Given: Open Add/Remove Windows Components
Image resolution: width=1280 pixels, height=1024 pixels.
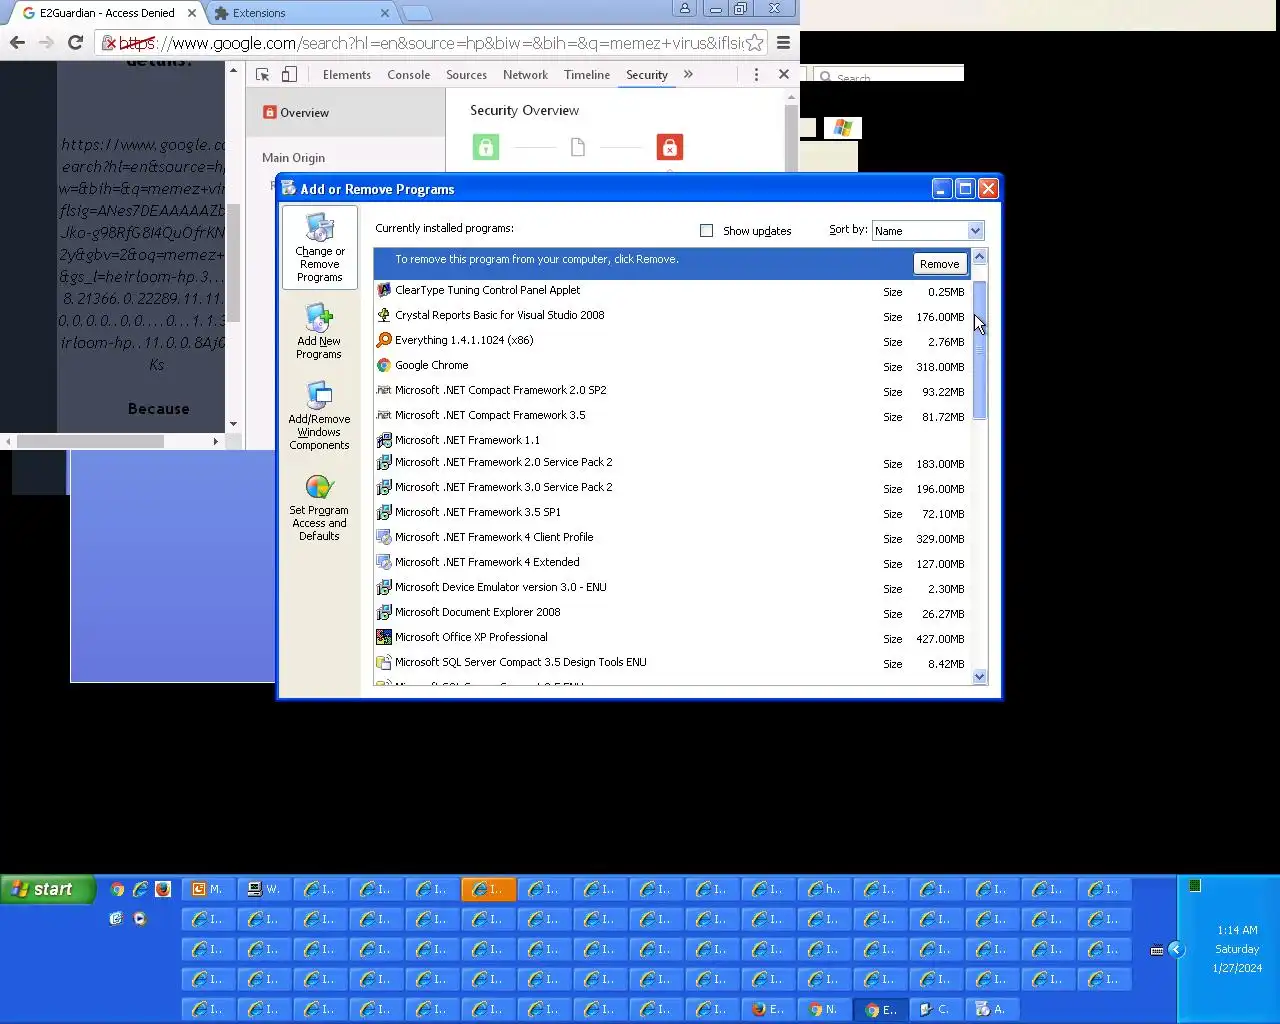Looking at the screenshot, I should click(x=319, y=416).
